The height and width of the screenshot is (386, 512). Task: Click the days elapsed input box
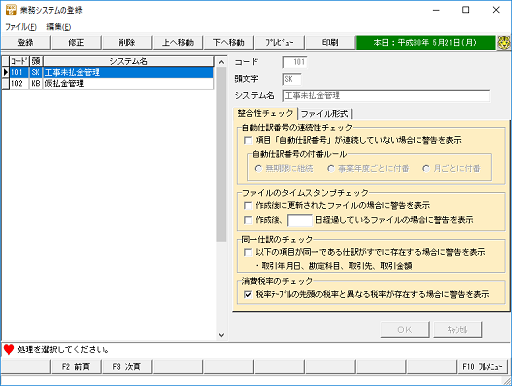[x=300, y=220]
